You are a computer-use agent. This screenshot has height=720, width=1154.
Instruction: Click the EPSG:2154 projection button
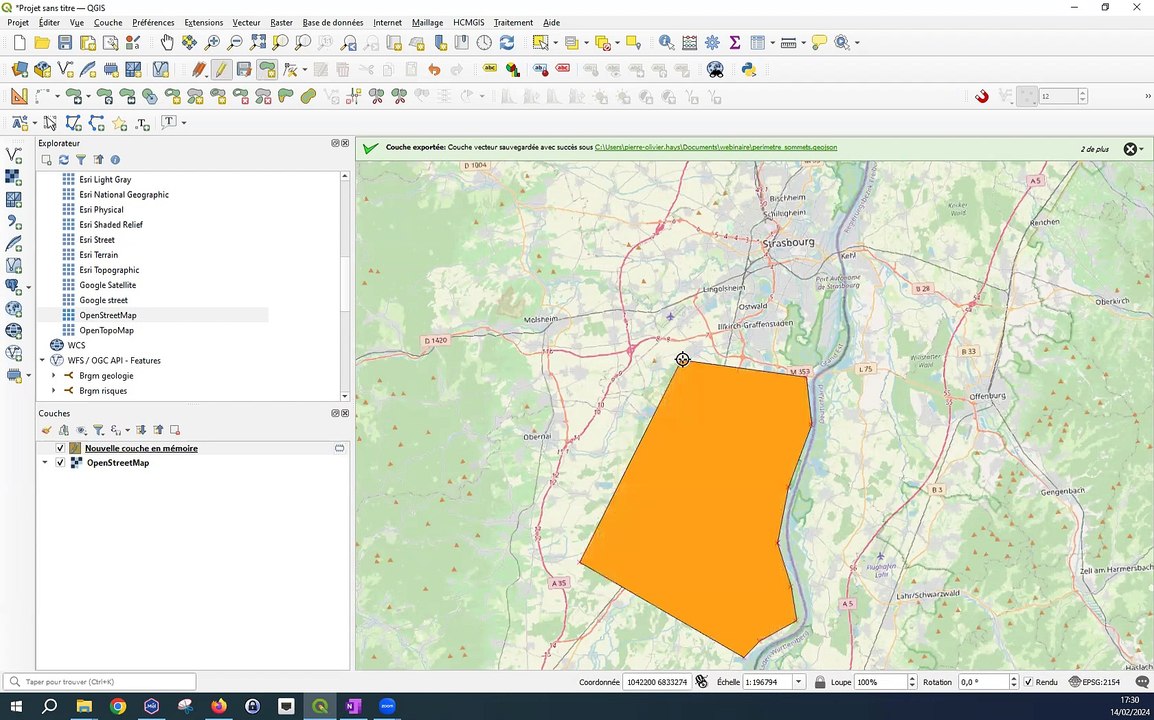pos(1095,682)
